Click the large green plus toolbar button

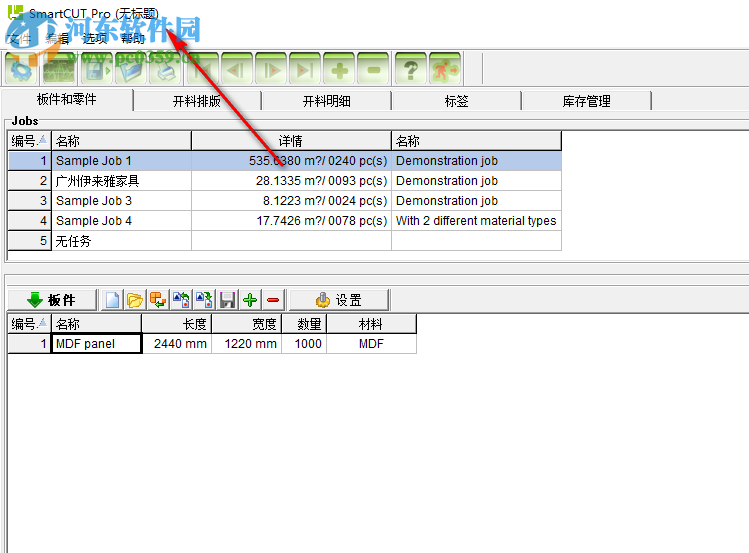click(x=339, y=69)
